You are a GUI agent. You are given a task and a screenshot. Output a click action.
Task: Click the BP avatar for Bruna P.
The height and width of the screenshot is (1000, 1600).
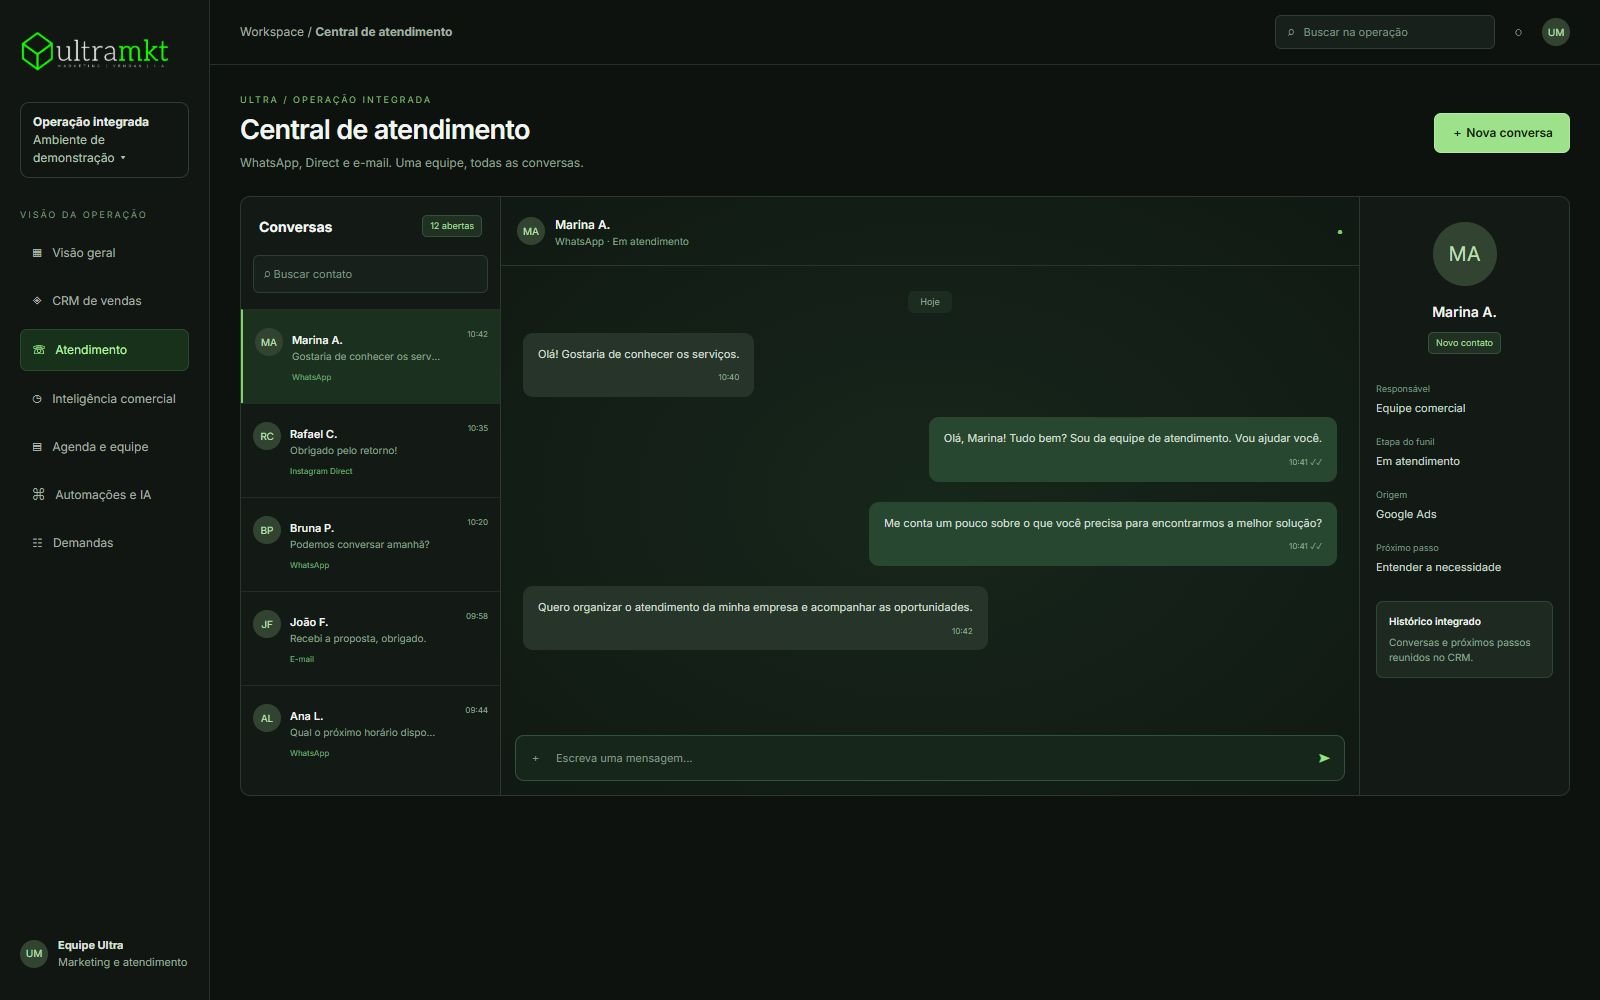(267, 530)
